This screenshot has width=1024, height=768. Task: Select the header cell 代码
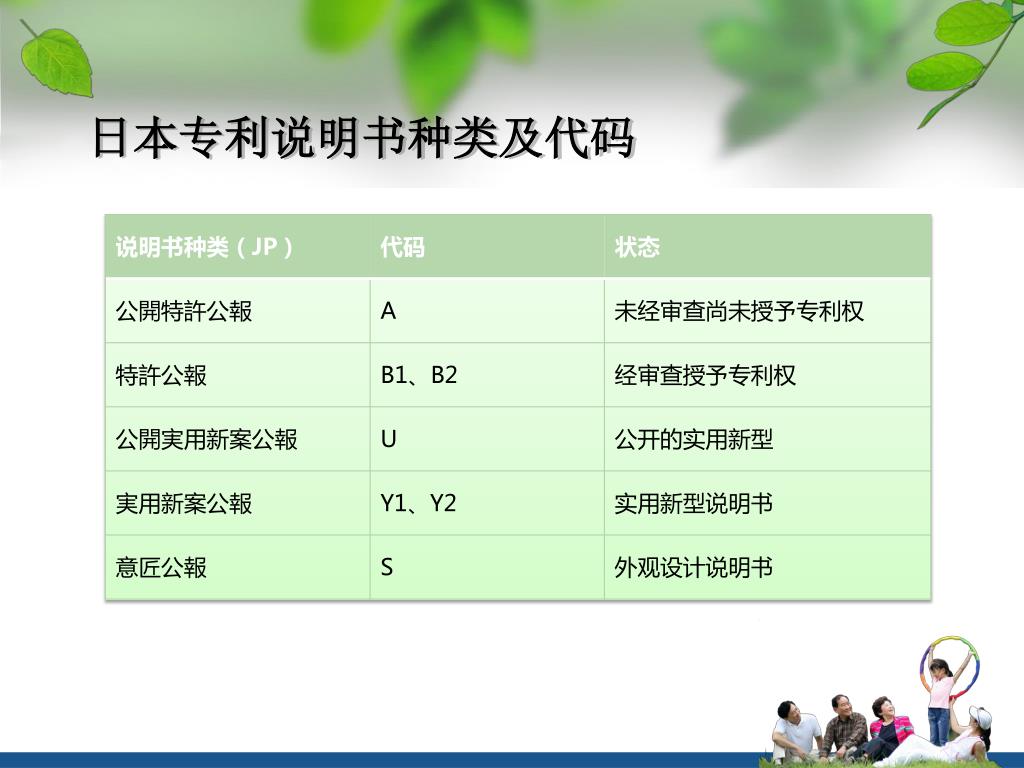click(x=487, y=246)
